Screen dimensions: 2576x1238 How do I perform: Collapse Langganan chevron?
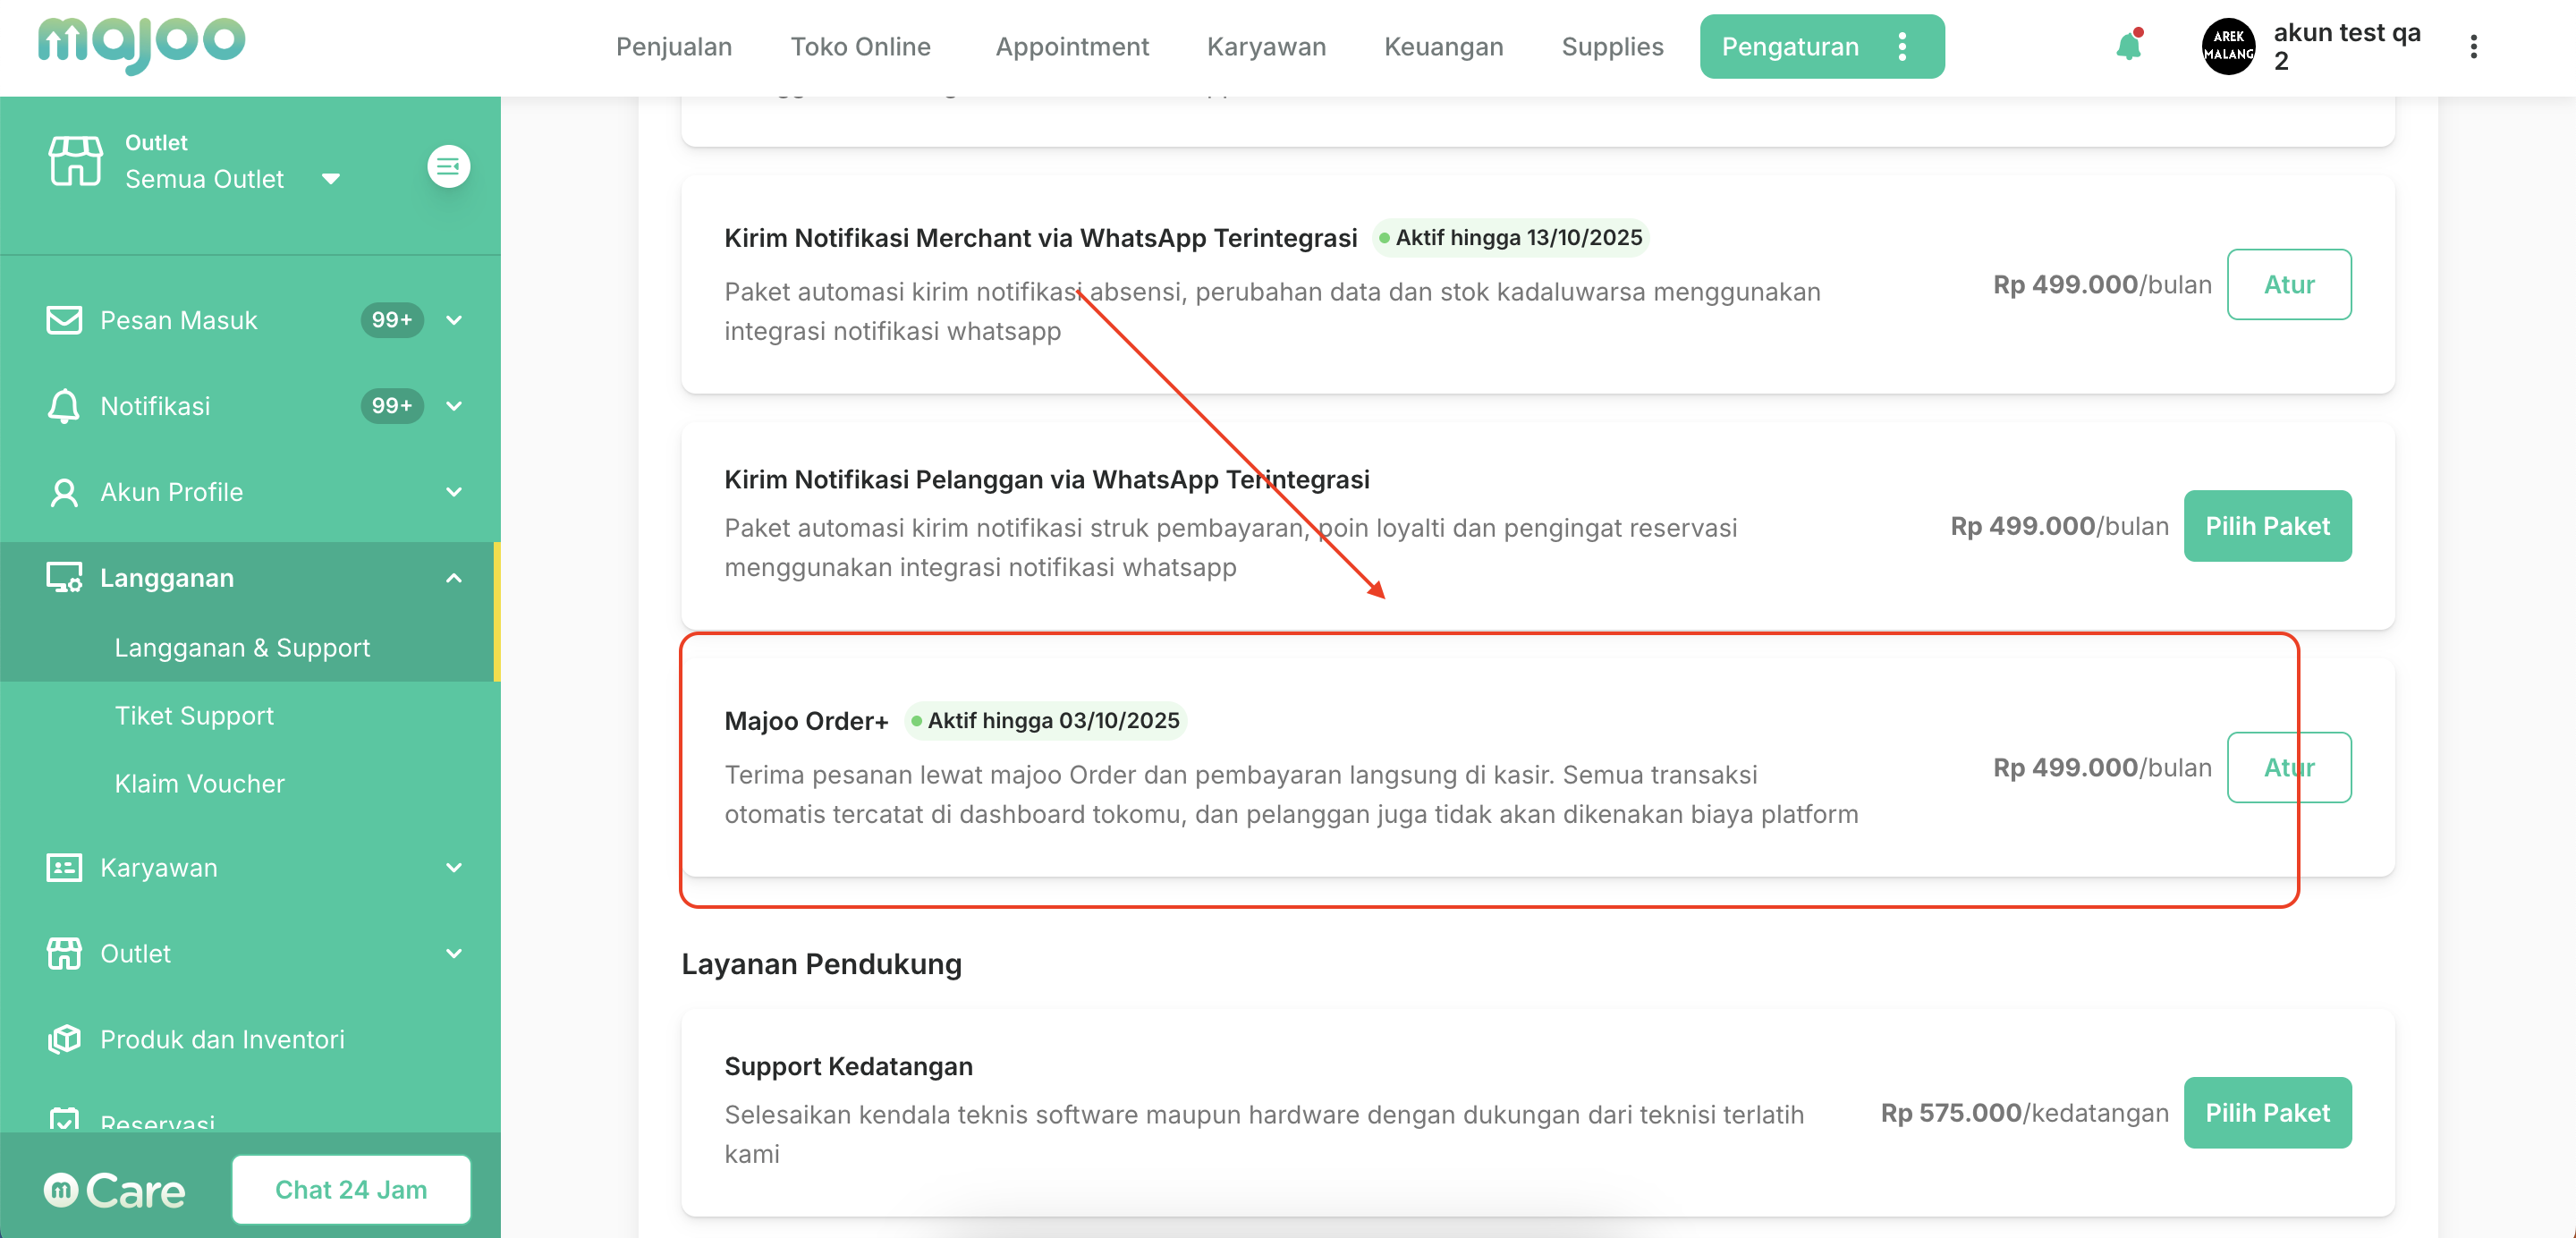[454, 578]
